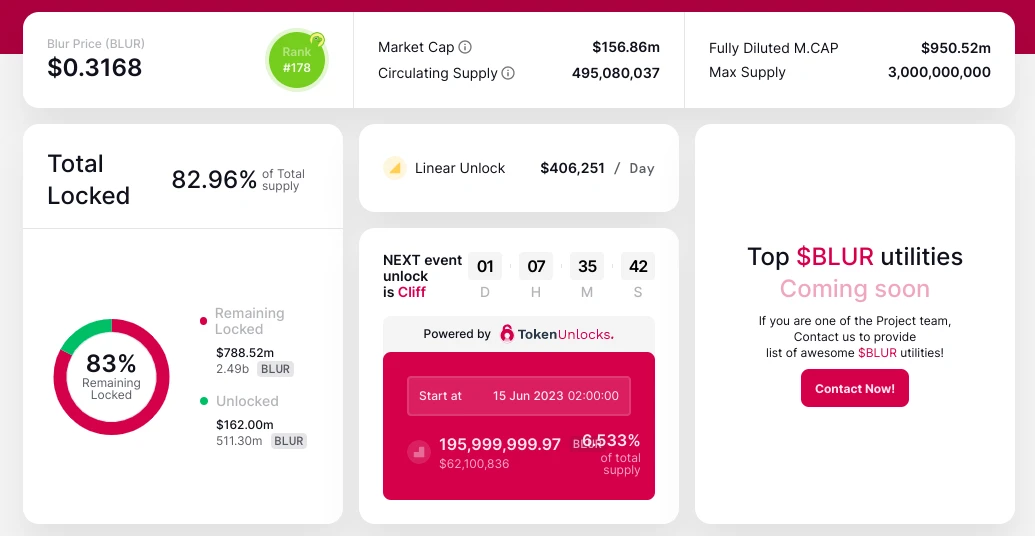Click the Linear Unlock chart icon
Screen dimensions: 1035x536
394,168
